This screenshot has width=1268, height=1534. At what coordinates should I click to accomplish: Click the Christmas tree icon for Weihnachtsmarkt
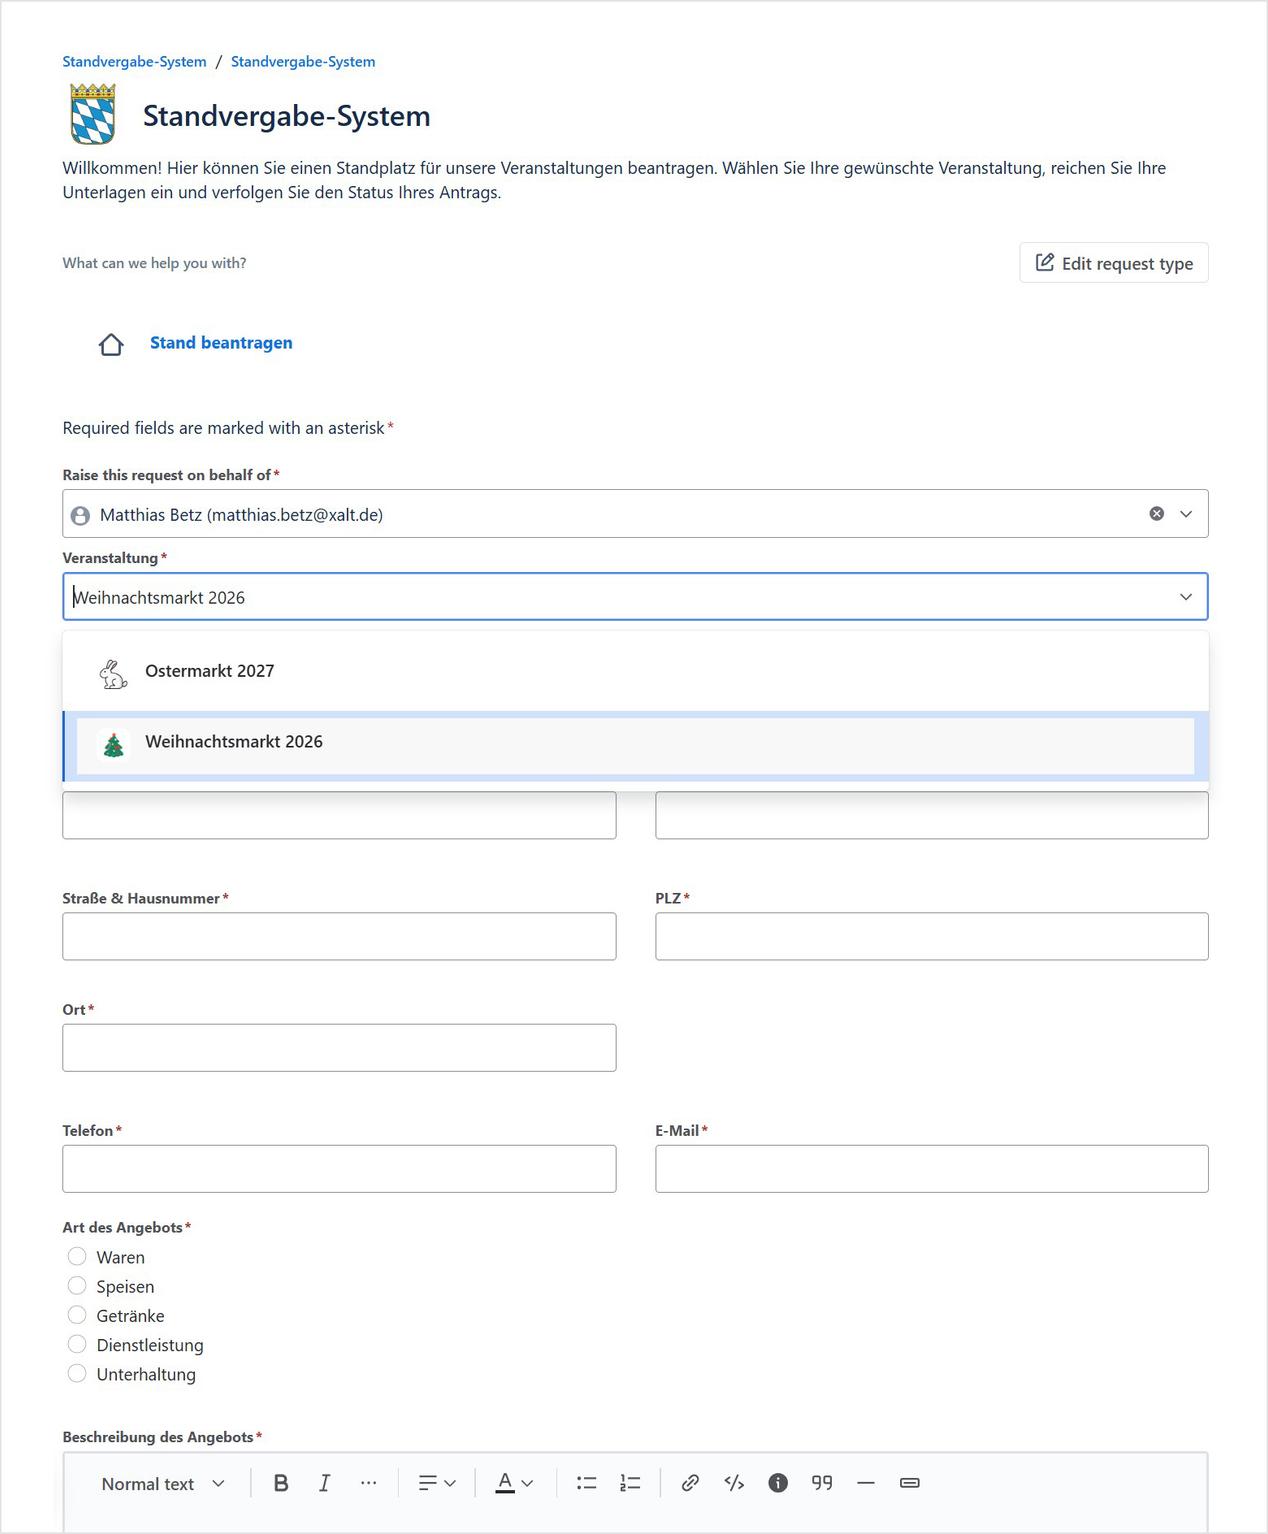(114, 745)
